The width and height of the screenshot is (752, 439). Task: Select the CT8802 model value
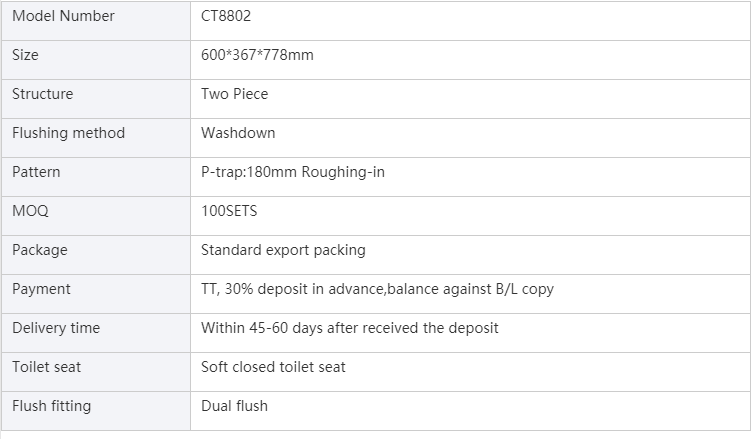(x=225, y=16)
